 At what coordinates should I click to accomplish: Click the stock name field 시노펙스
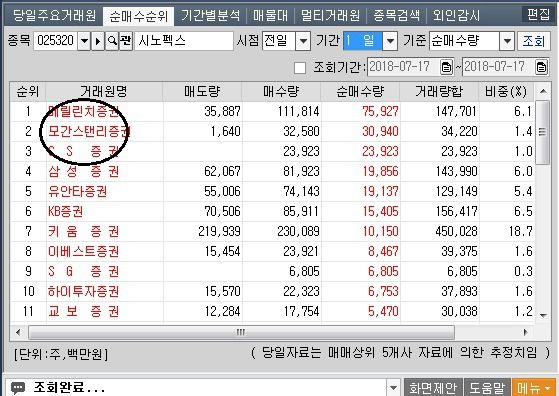184,41
